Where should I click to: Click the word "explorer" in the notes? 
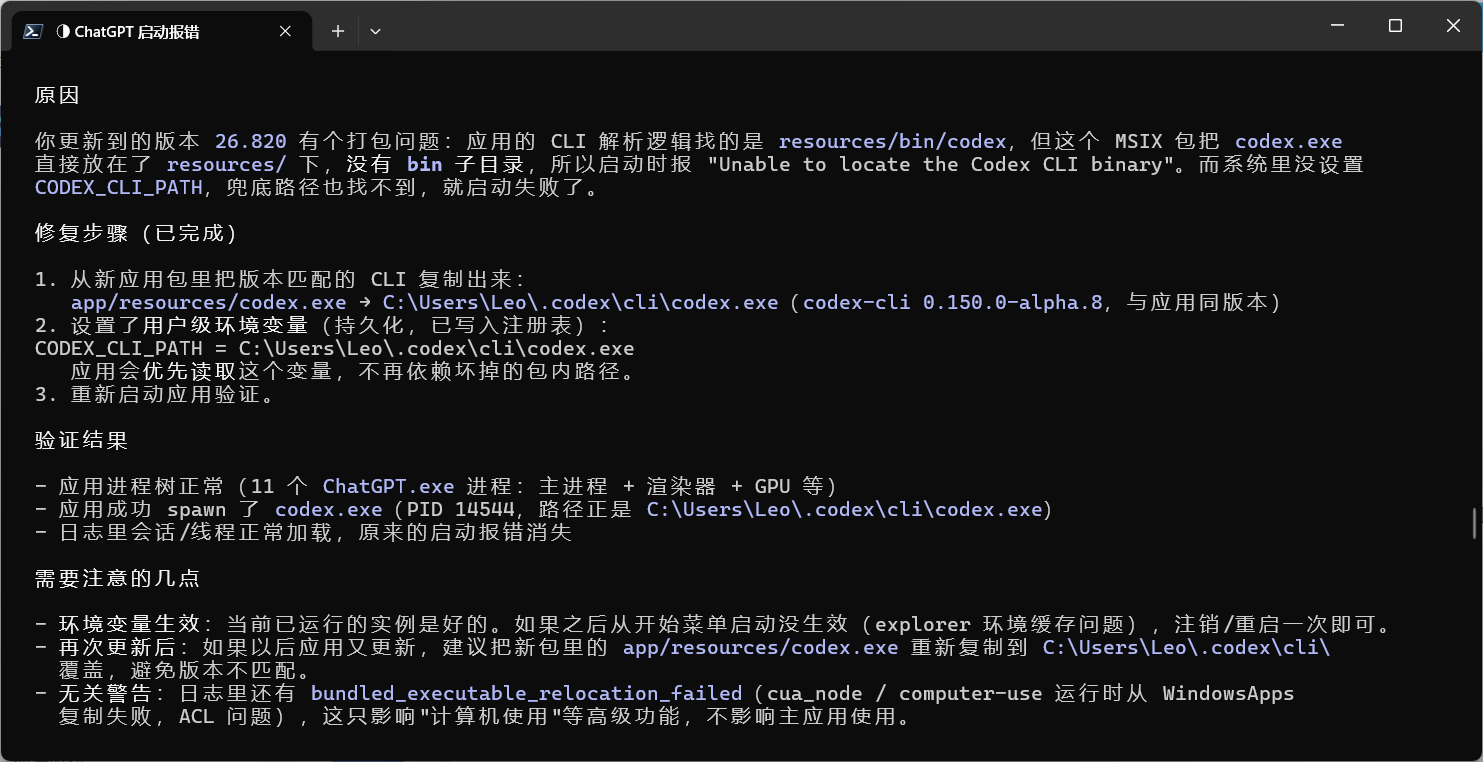(922, 625)
